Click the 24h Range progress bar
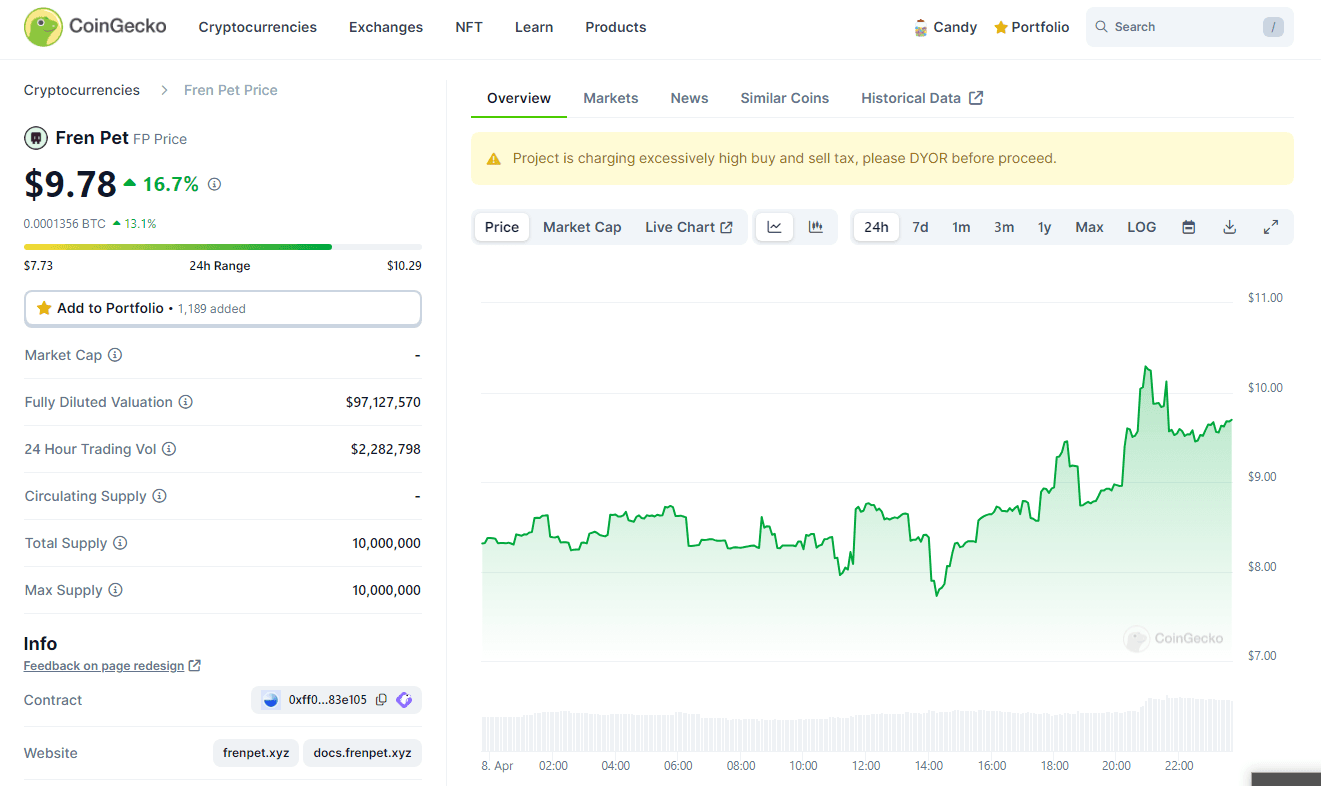This screenshot has height=786, width=1321. coord(223,246)
